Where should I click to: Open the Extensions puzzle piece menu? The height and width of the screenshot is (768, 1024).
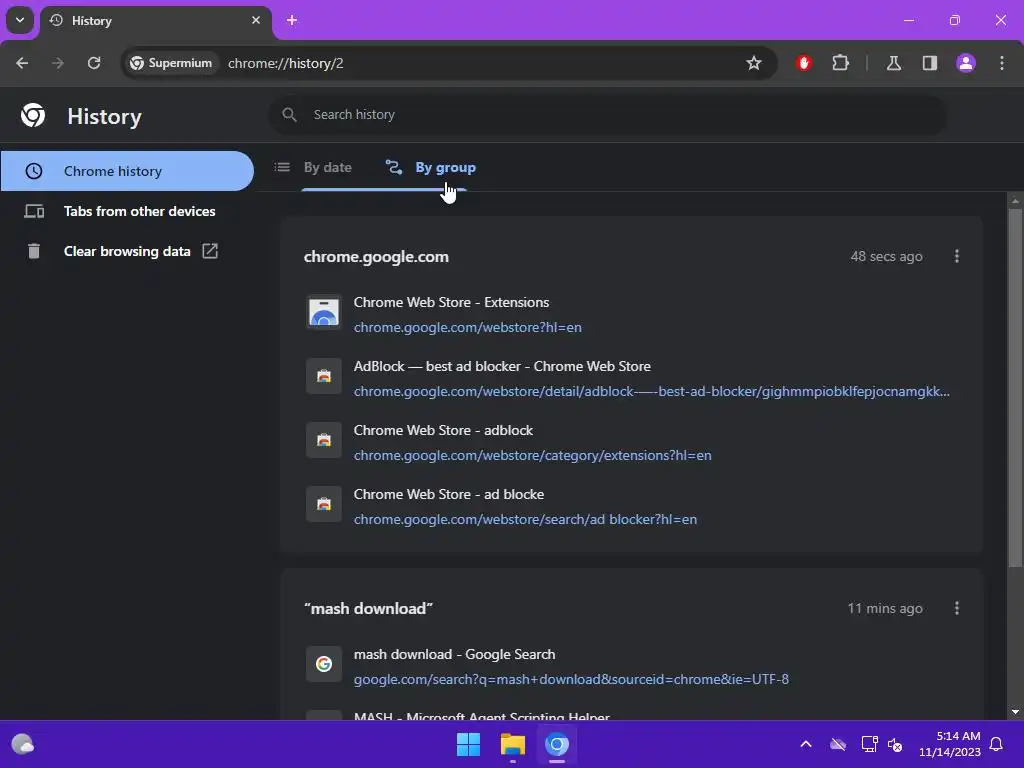[x=840, y=63]
